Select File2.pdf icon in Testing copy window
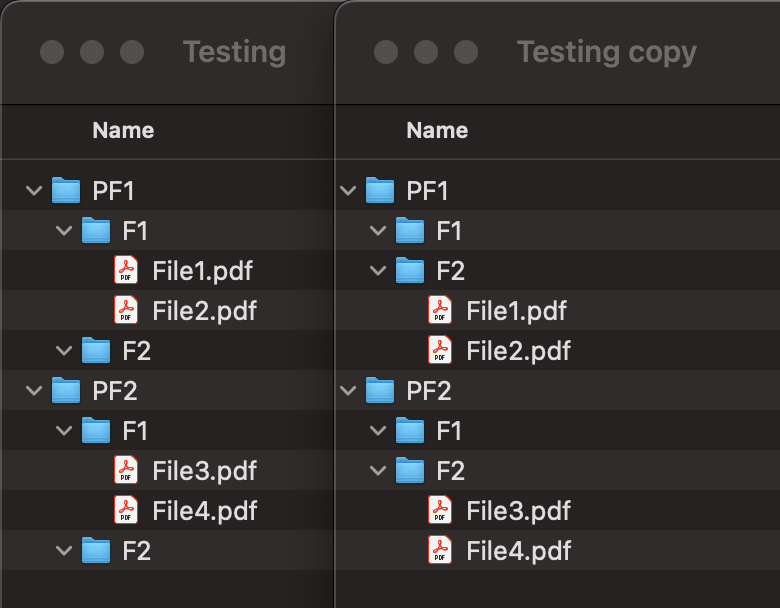 [440, 350]
